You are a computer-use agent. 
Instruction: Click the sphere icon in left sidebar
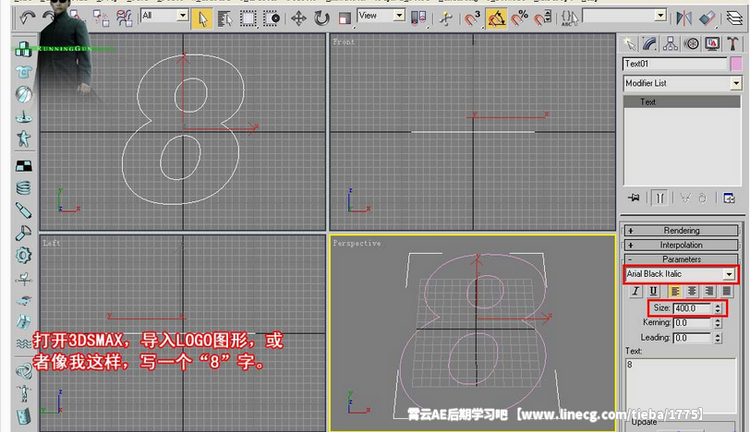tap(23, 94)
